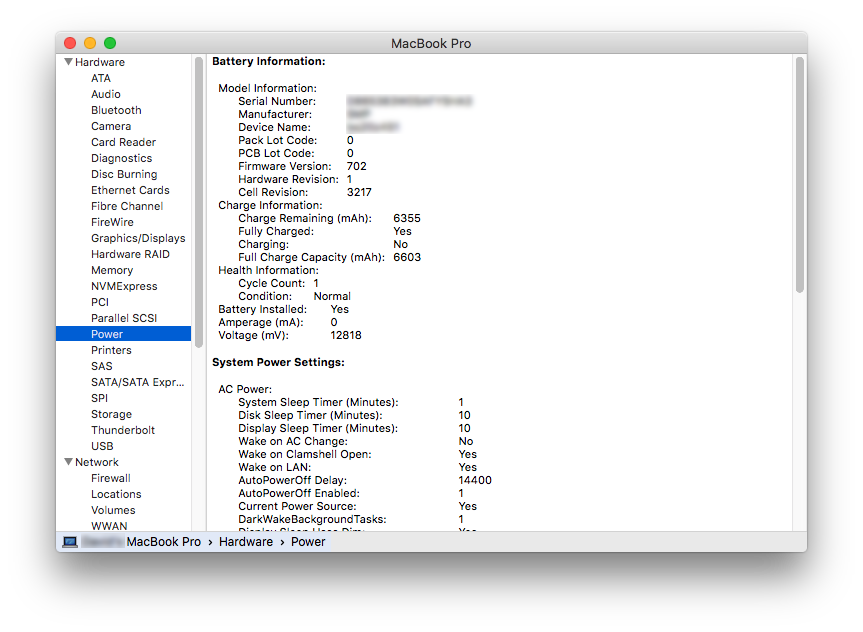Open the Memory information page
Screen dimensions: 863x632
(111, 270)
